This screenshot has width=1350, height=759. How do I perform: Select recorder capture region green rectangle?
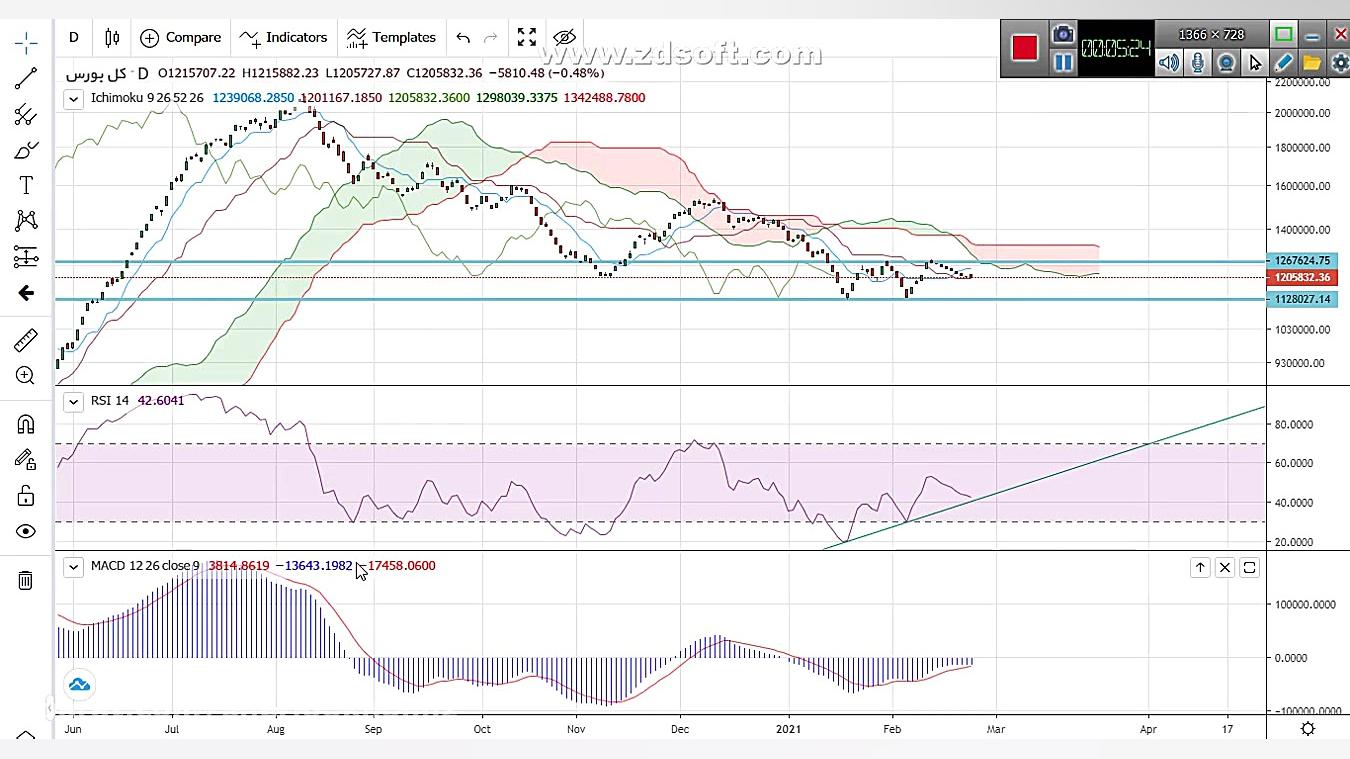1284,35
